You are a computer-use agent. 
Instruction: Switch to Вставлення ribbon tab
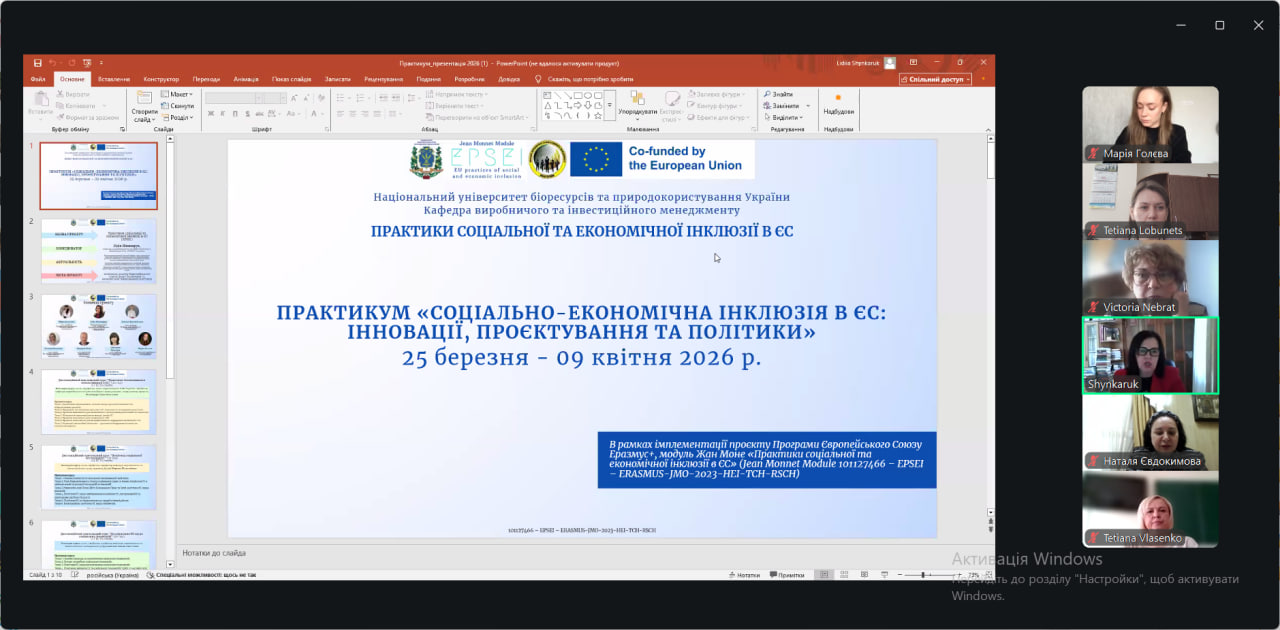[114, 79]
